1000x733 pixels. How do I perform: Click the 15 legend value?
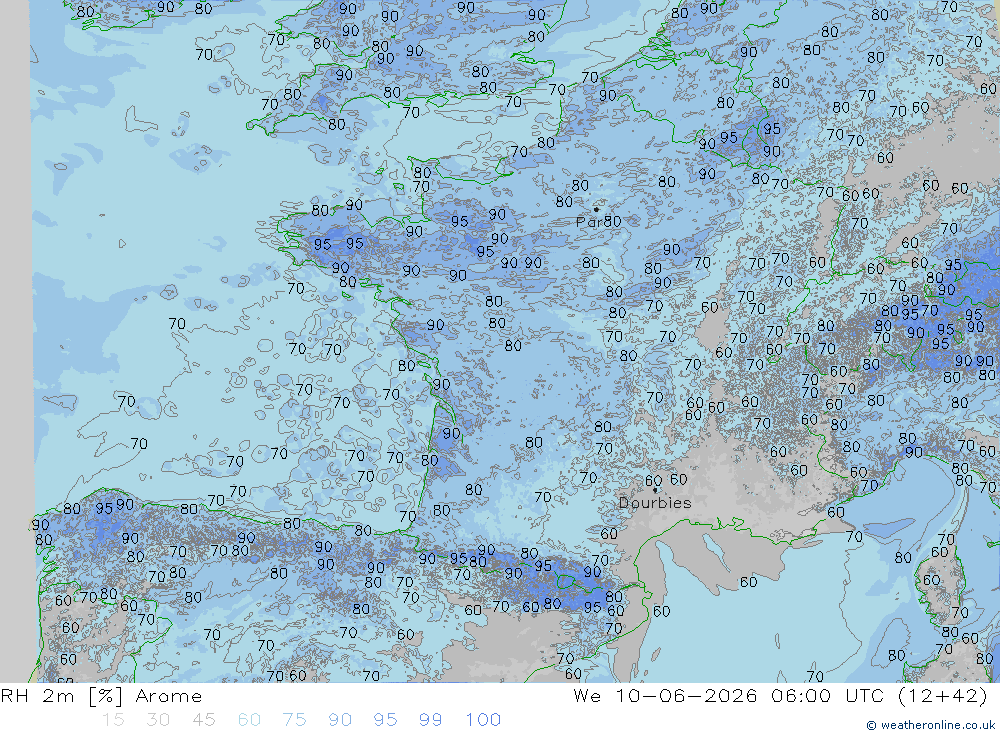pos(113,720)
